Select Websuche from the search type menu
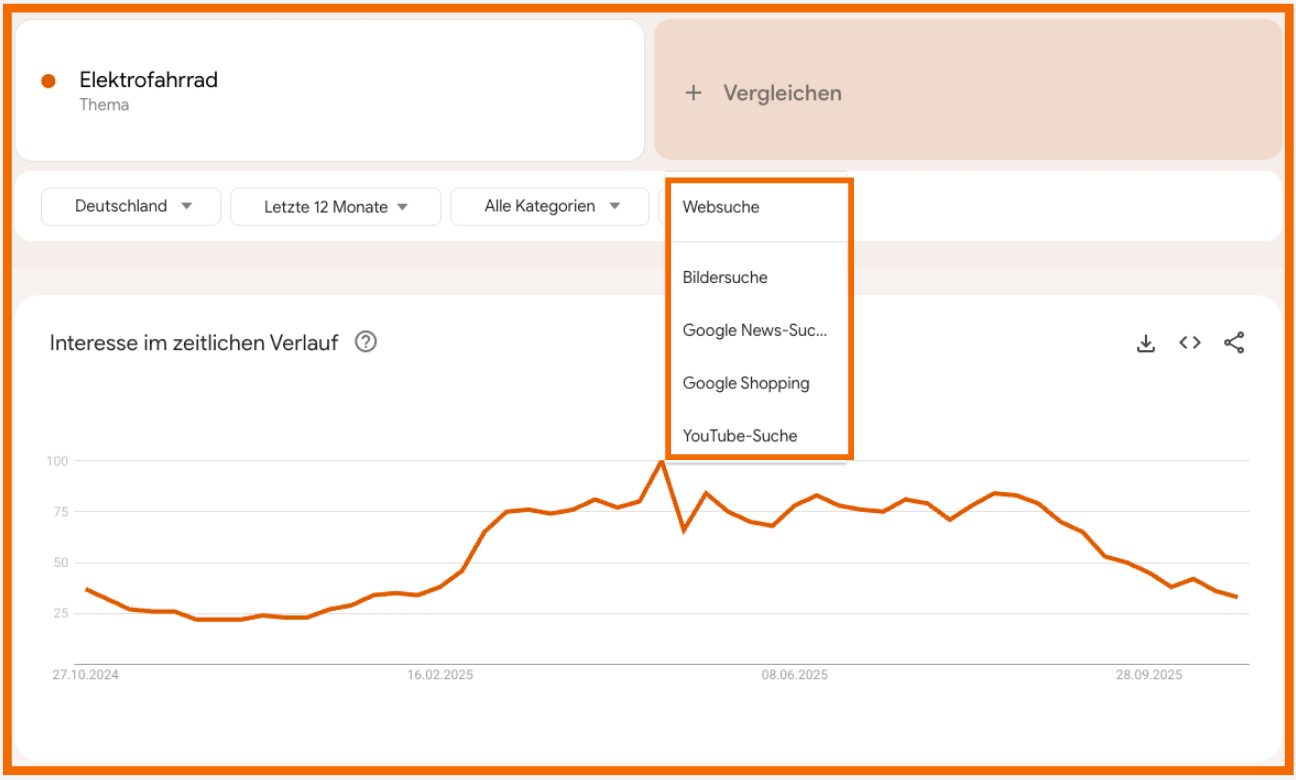Screen dimensions: 1296x780 coord(721,207)
